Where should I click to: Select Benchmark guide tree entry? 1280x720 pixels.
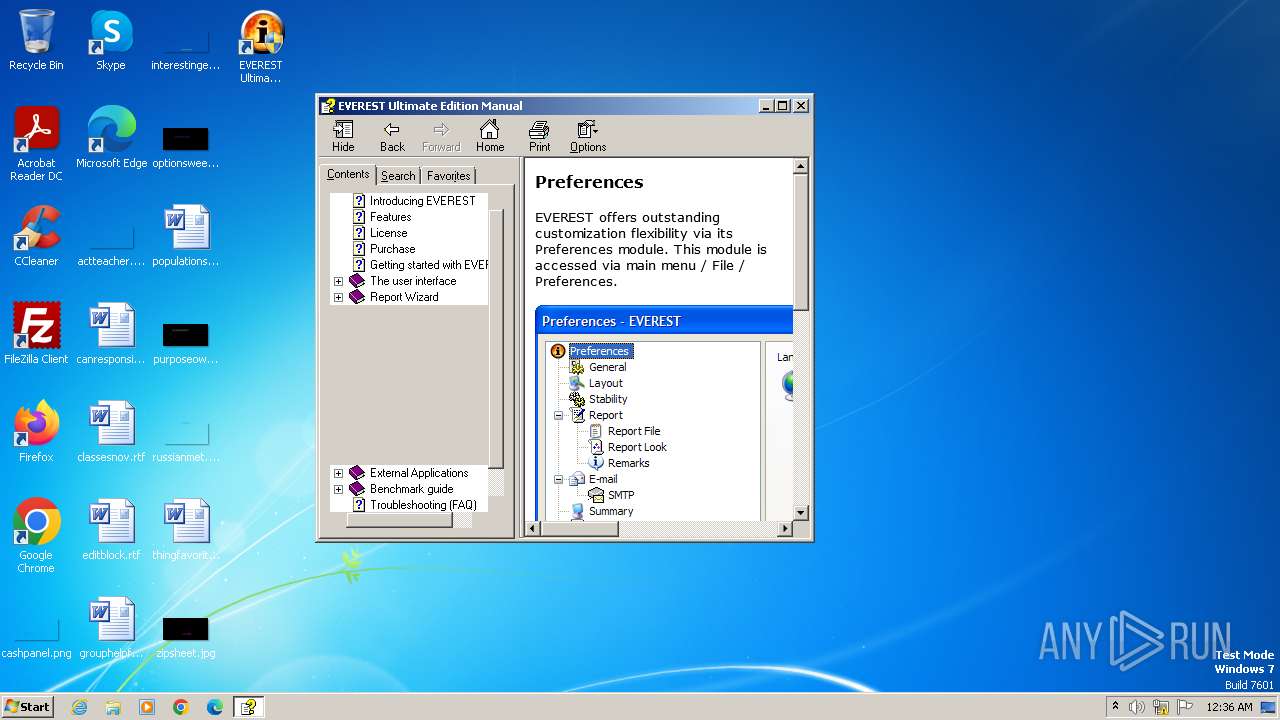411,489
